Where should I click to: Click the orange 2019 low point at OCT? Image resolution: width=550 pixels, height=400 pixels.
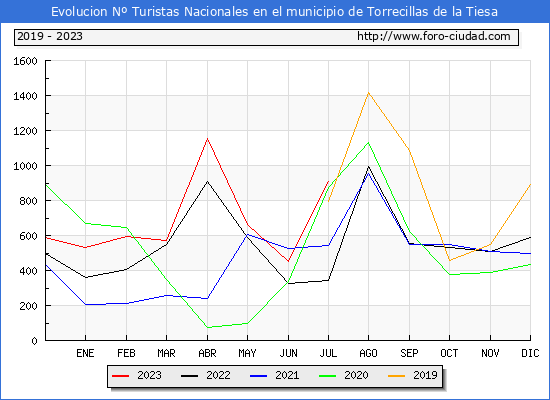(449, 260)
